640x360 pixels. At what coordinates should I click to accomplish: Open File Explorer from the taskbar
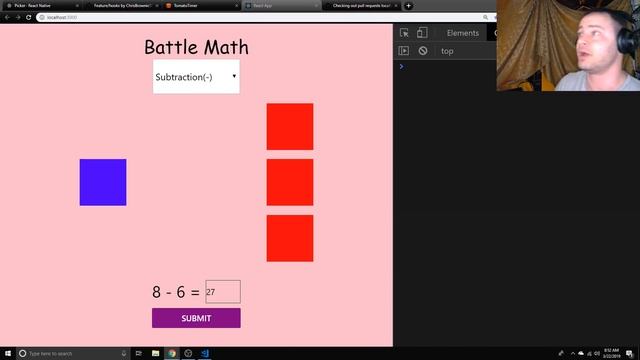[x=156, y=353]
